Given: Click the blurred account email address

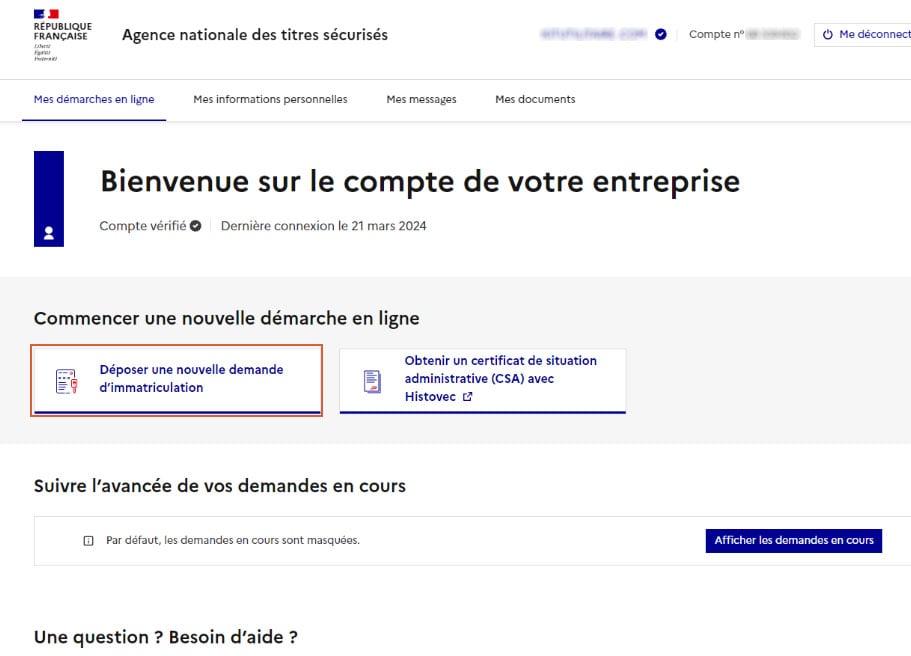Looking at the screenshot, I should [595, 34].
